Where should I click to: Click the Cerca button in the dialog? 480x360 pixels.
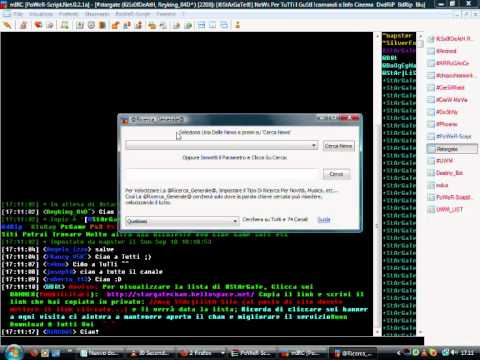coord(336,174)
